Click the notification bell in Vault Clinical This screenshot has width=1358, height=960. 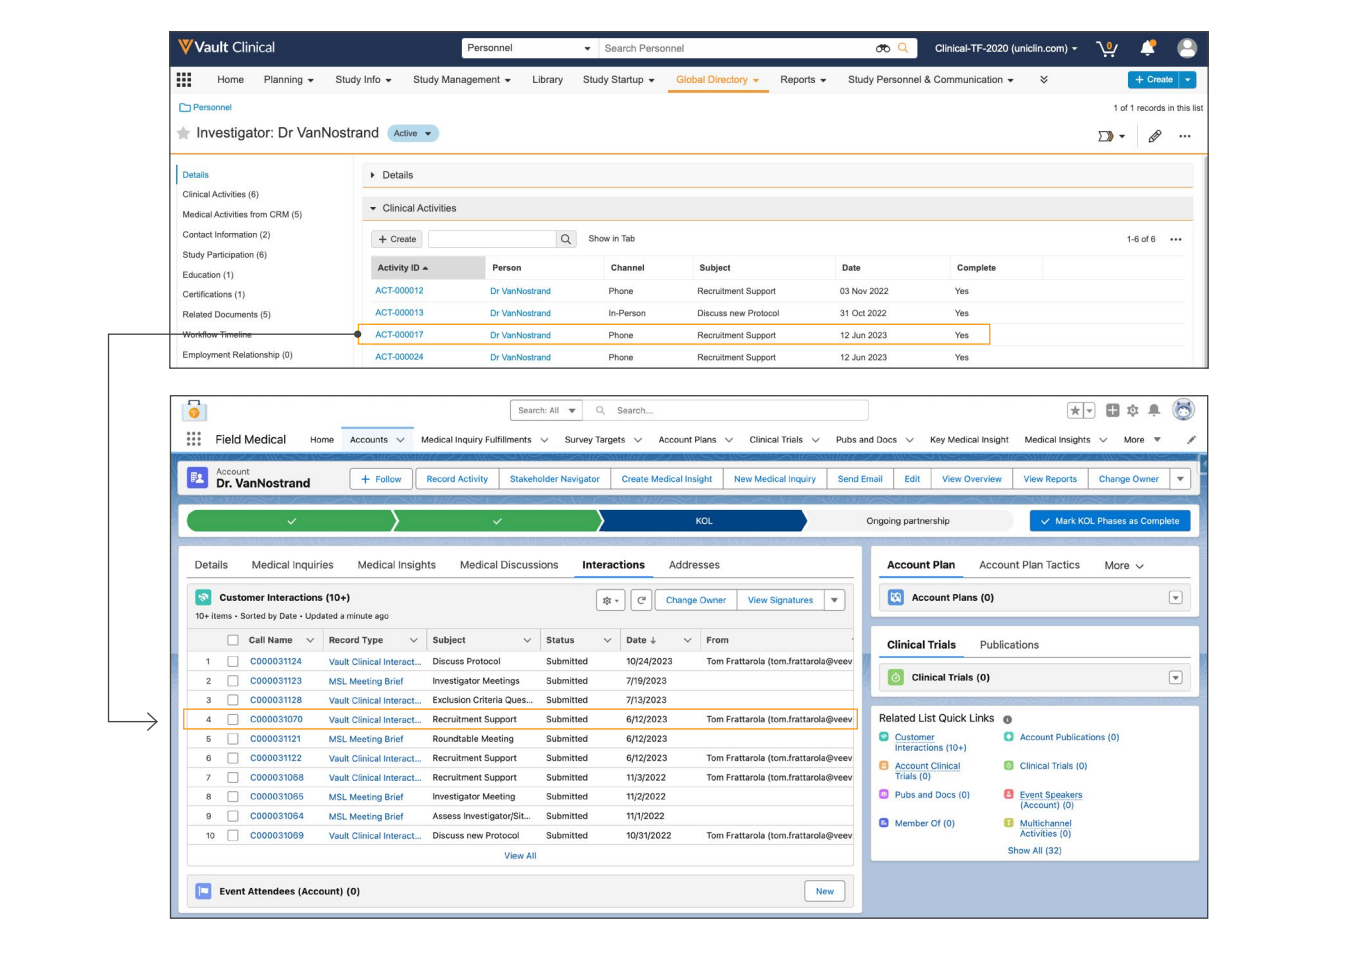[x=1147, y=48]
